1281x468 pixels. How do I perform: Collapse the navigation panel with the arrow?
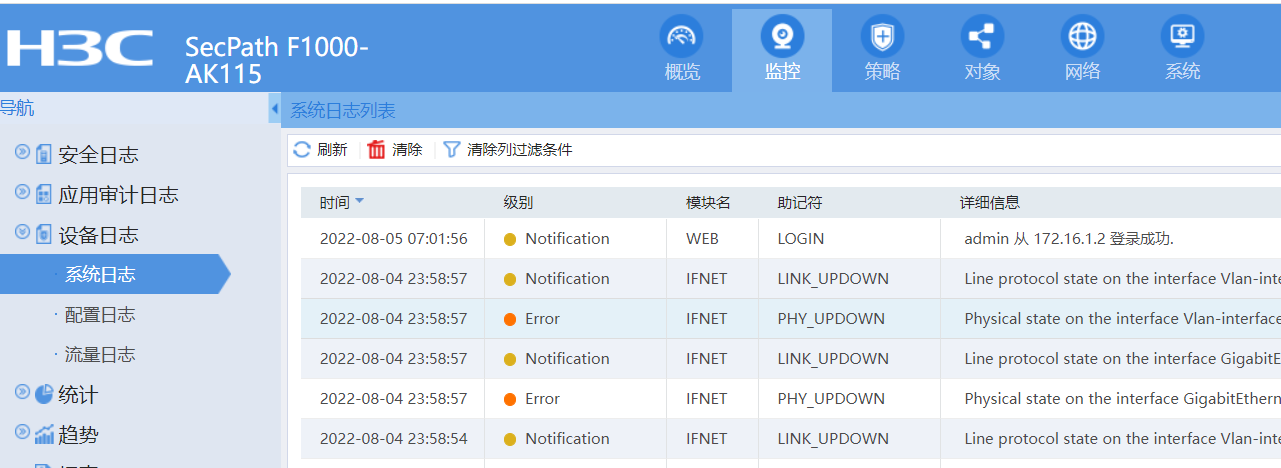pyautogui.click(x=275, y=108)
